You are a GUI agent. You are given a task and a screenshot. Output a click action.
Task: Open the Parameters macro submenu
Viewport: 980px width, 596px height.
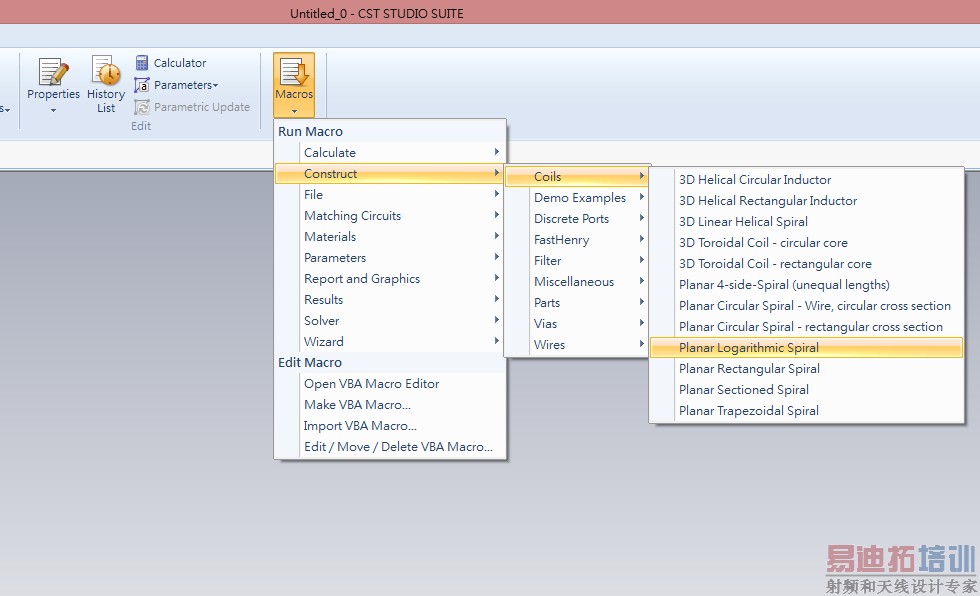[x=390, y=257]
